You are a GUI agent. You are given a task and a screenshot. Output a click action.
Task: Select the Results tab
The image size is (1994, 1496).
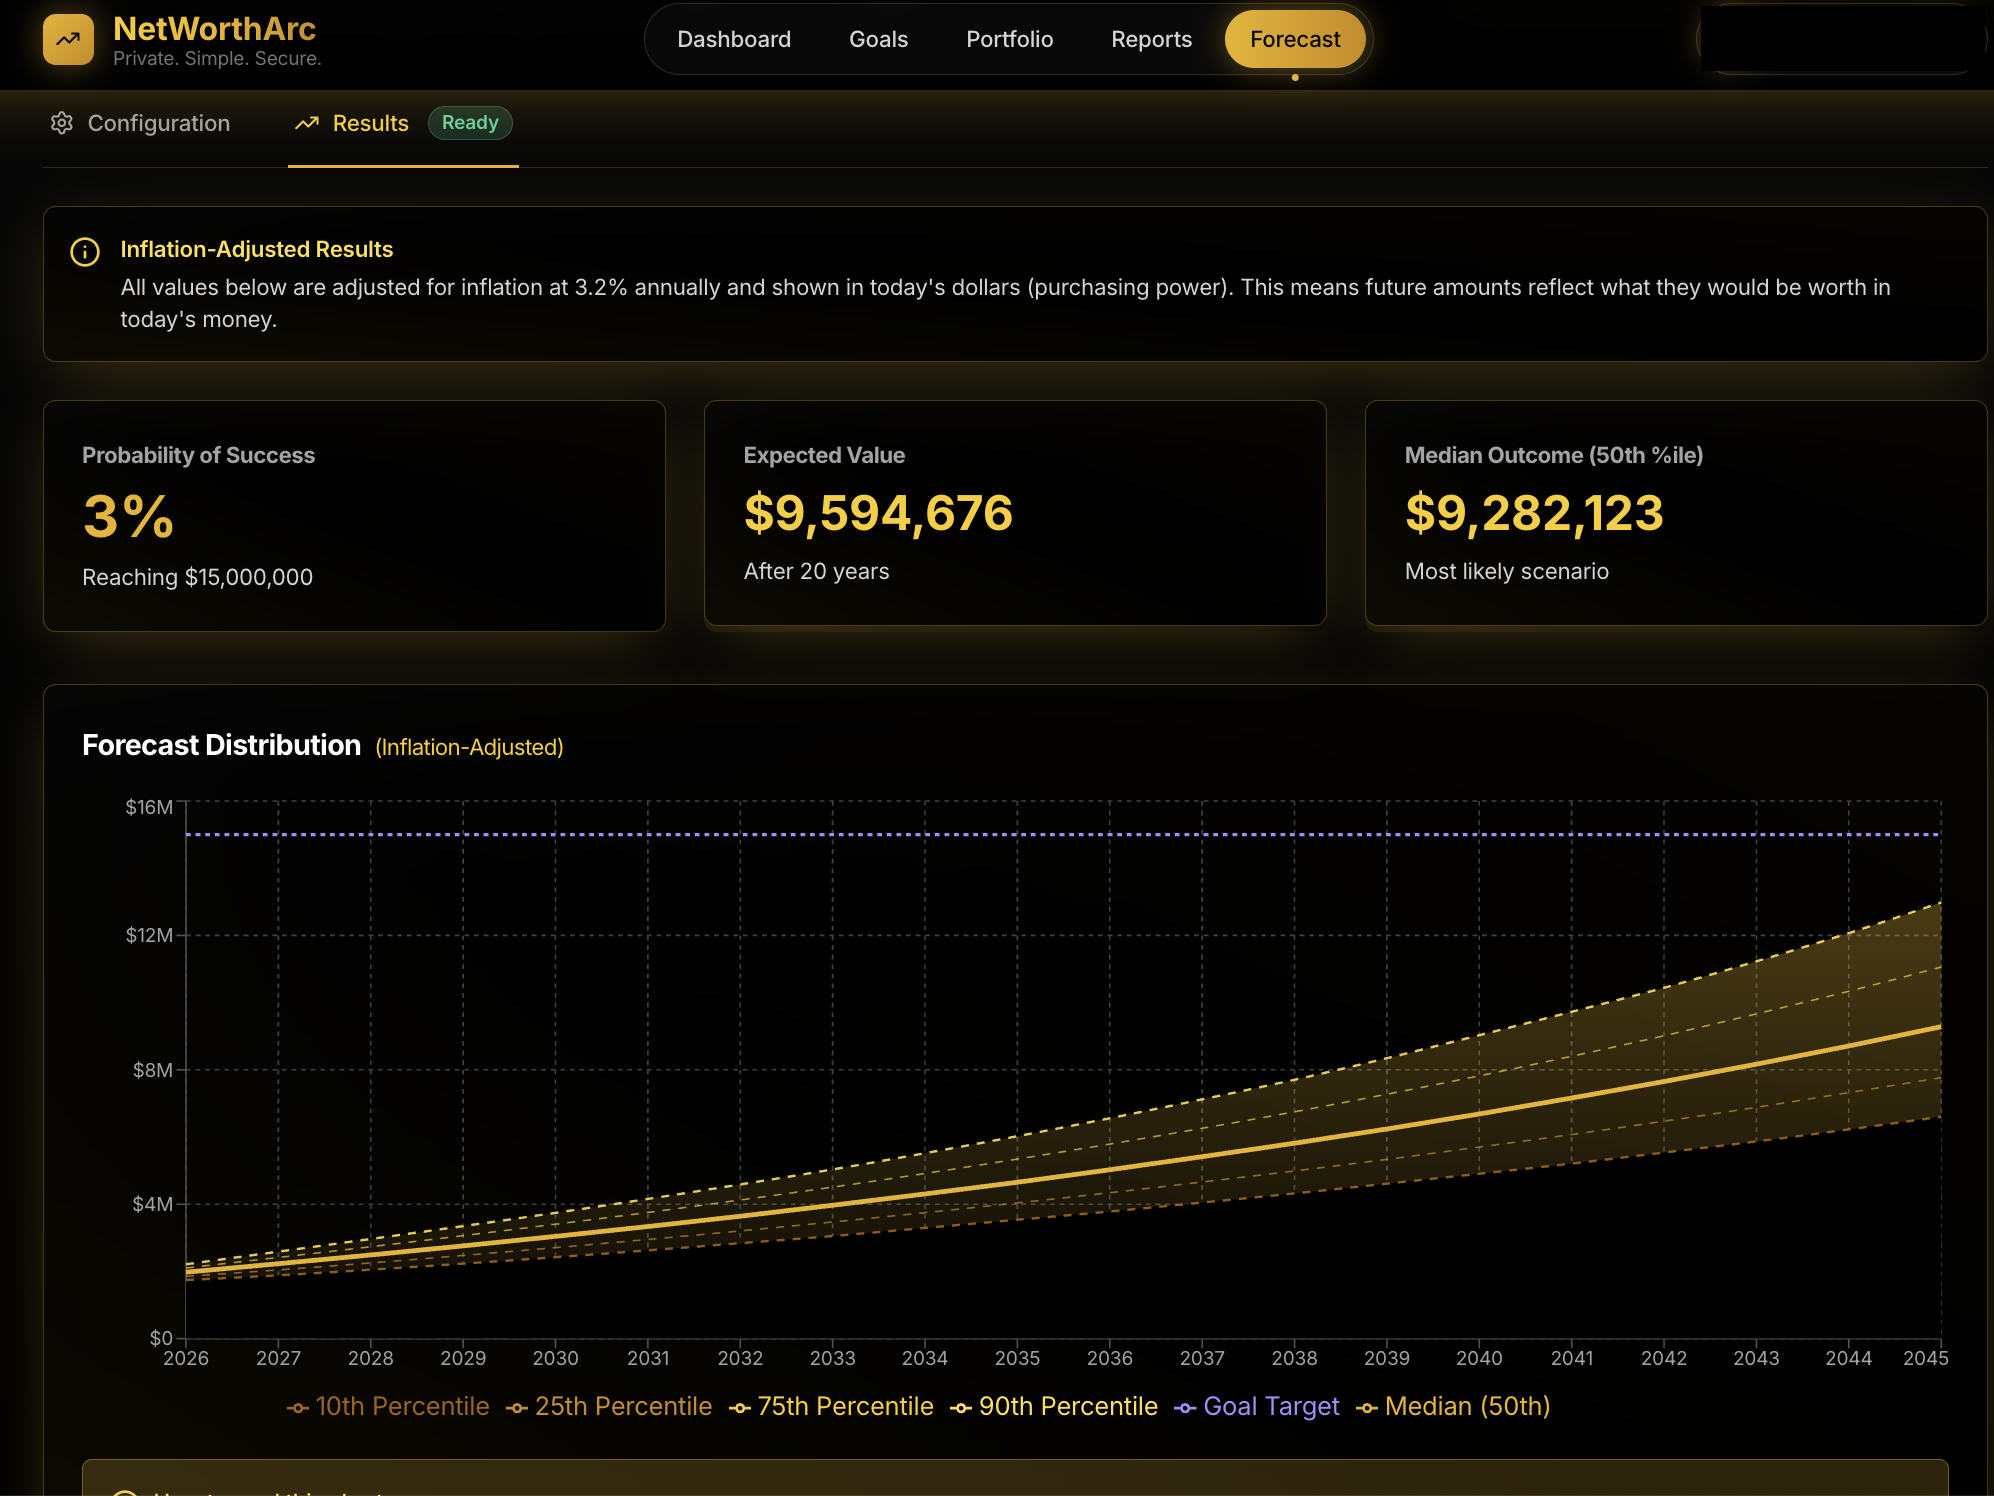370,123
